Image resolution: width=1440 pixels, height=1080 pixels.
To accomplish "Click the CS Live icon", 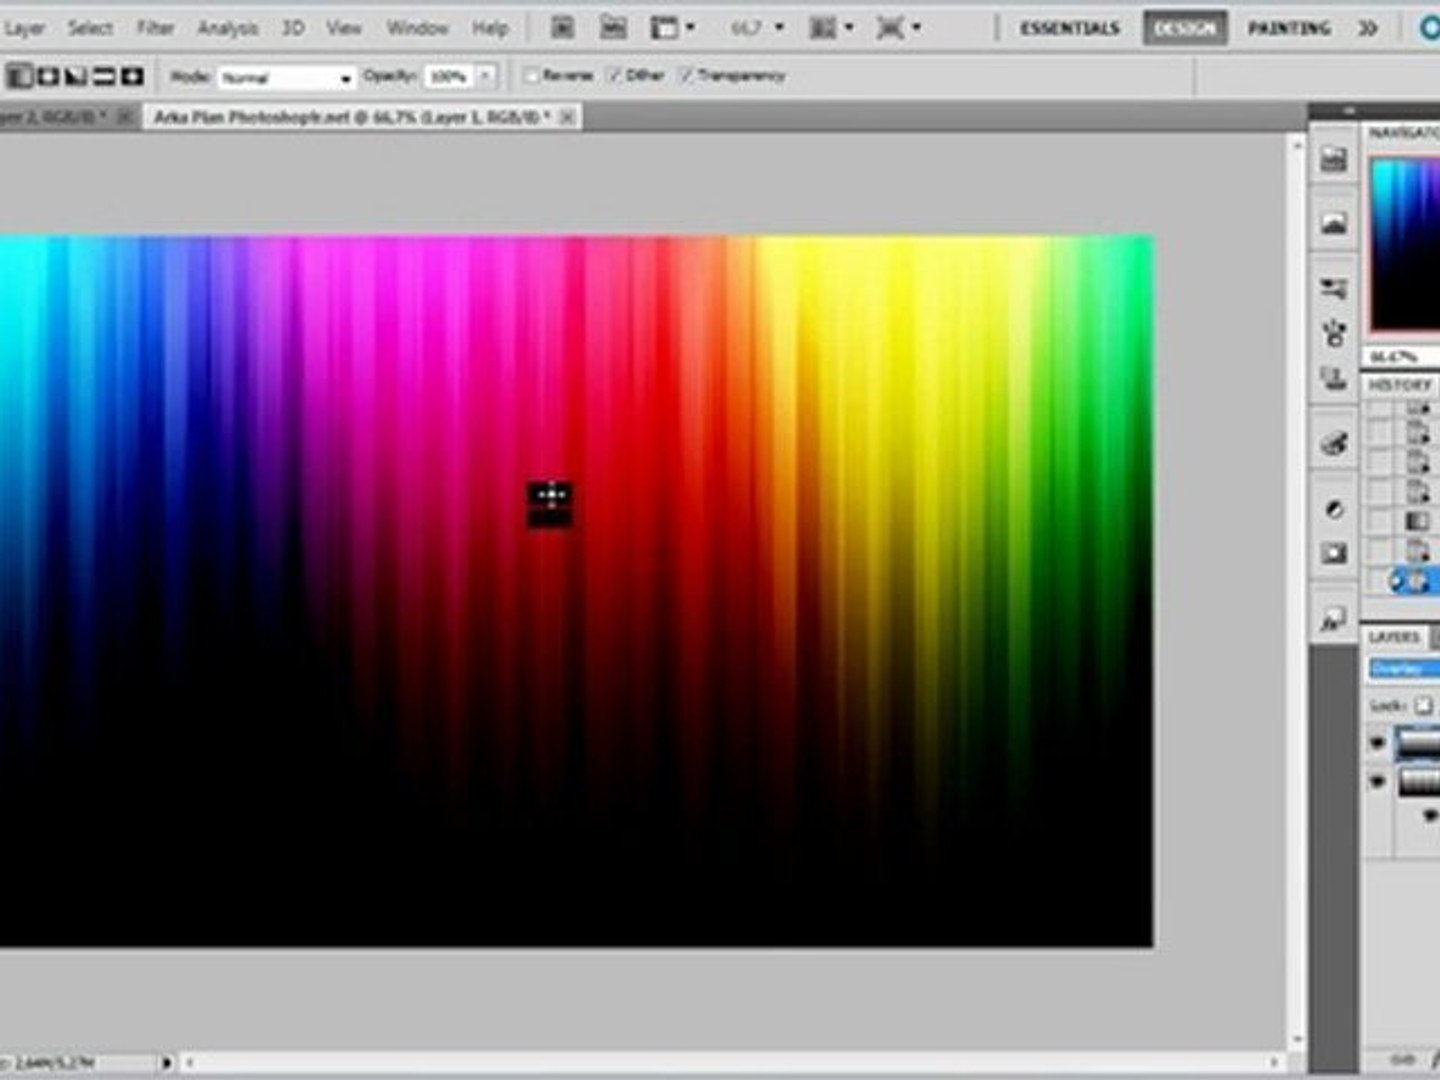I will (x=1430, y=28).
